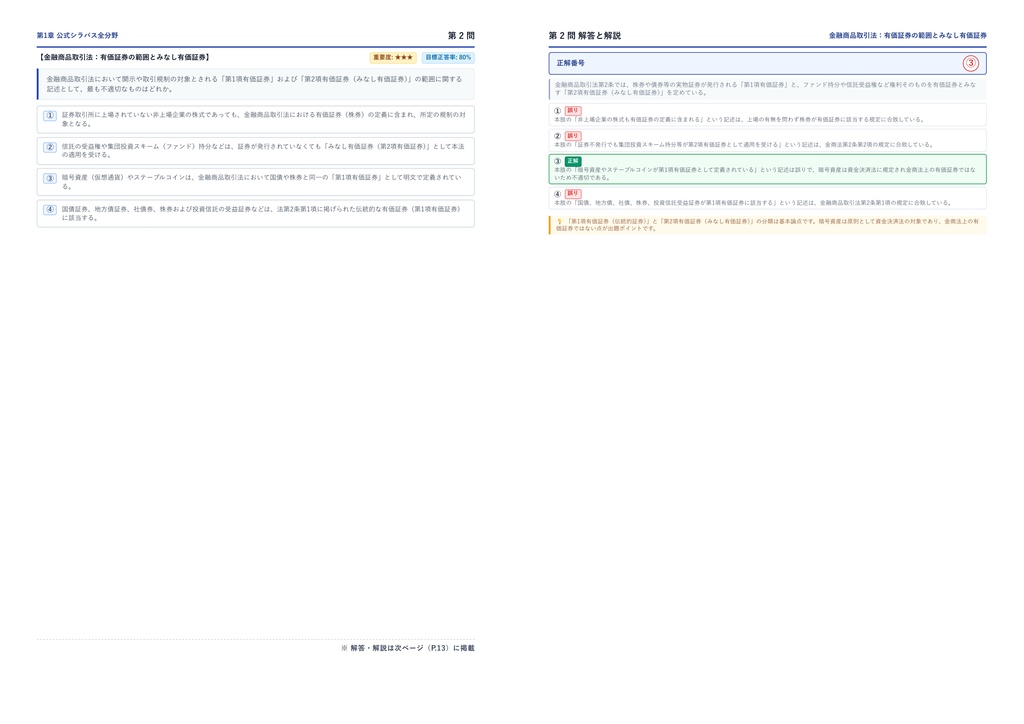Click the lightbulb icon in the yellow tip box

(x=560, y=221)
